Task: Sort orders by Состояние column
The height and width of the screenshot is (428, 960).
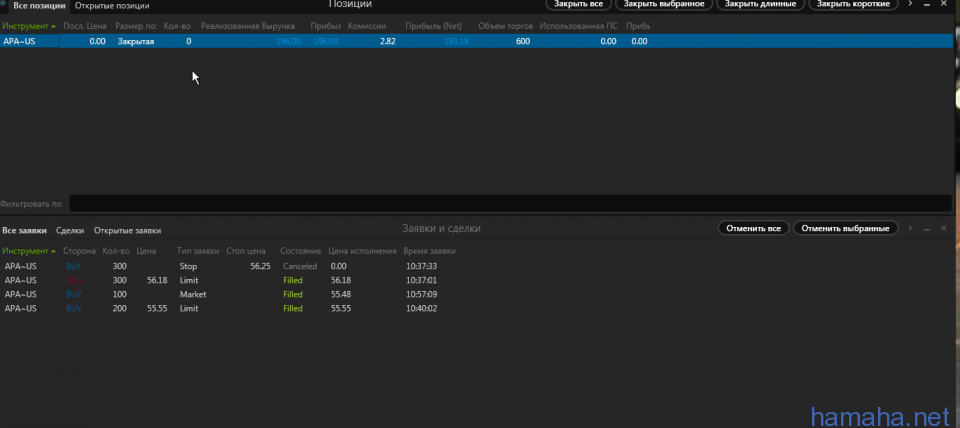Action: pyautogui.click(x=301, y=251)
